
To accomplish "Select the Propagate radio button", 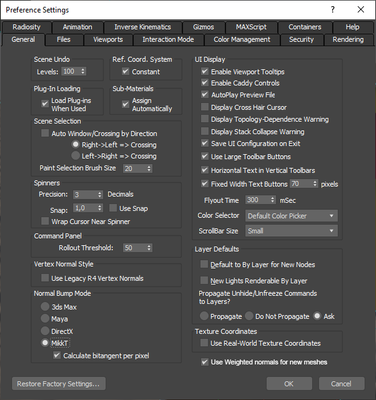I will 204,316.
